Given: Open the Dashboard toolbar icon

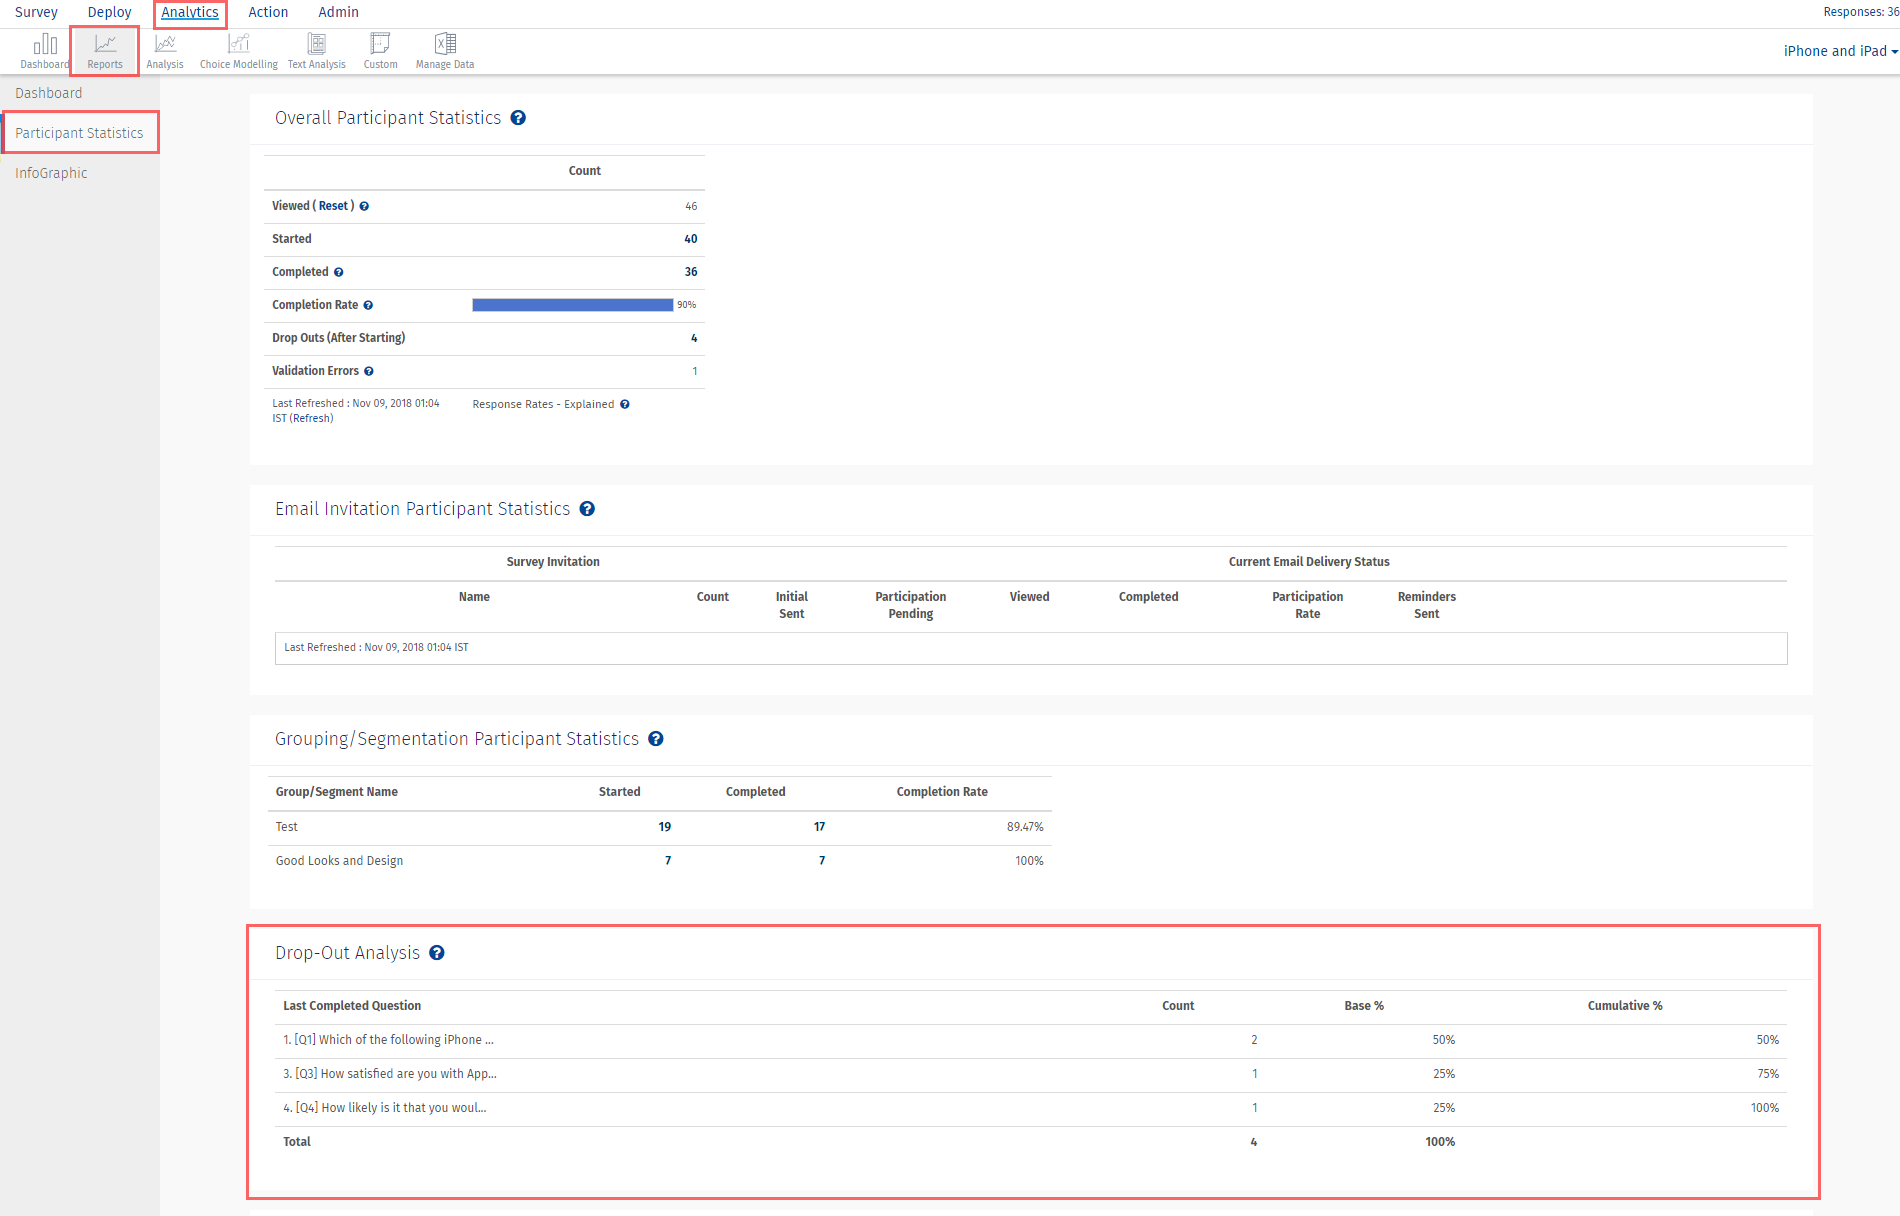Looking at the screenshot, I should [x=45, y=51].
